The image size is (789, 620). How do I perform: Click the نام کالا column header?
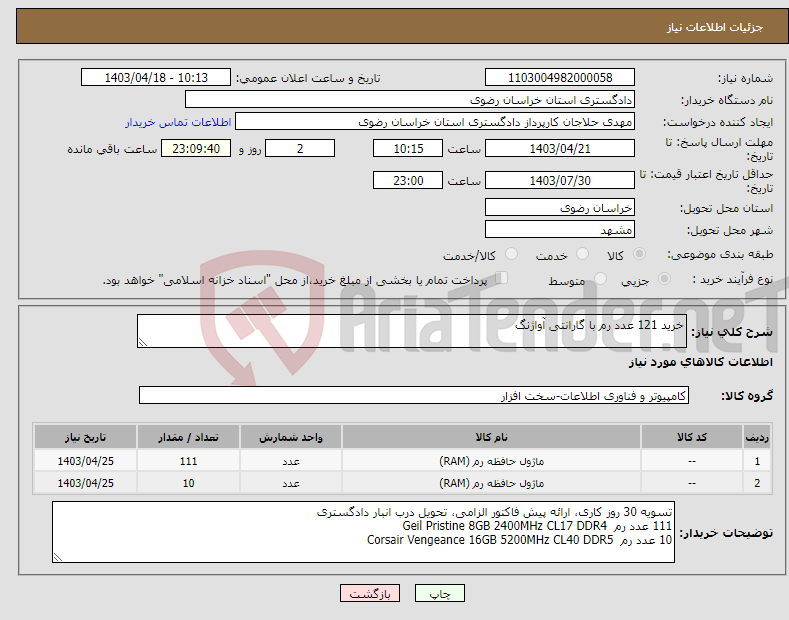click(x=491, y=437)
